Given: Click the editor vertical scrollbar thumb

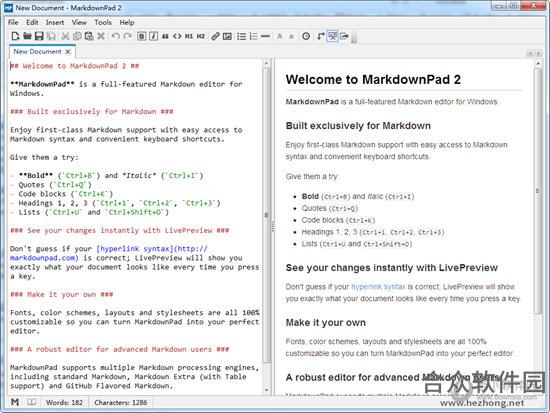Looking at the screenshot, I should (x=266, y=215).
